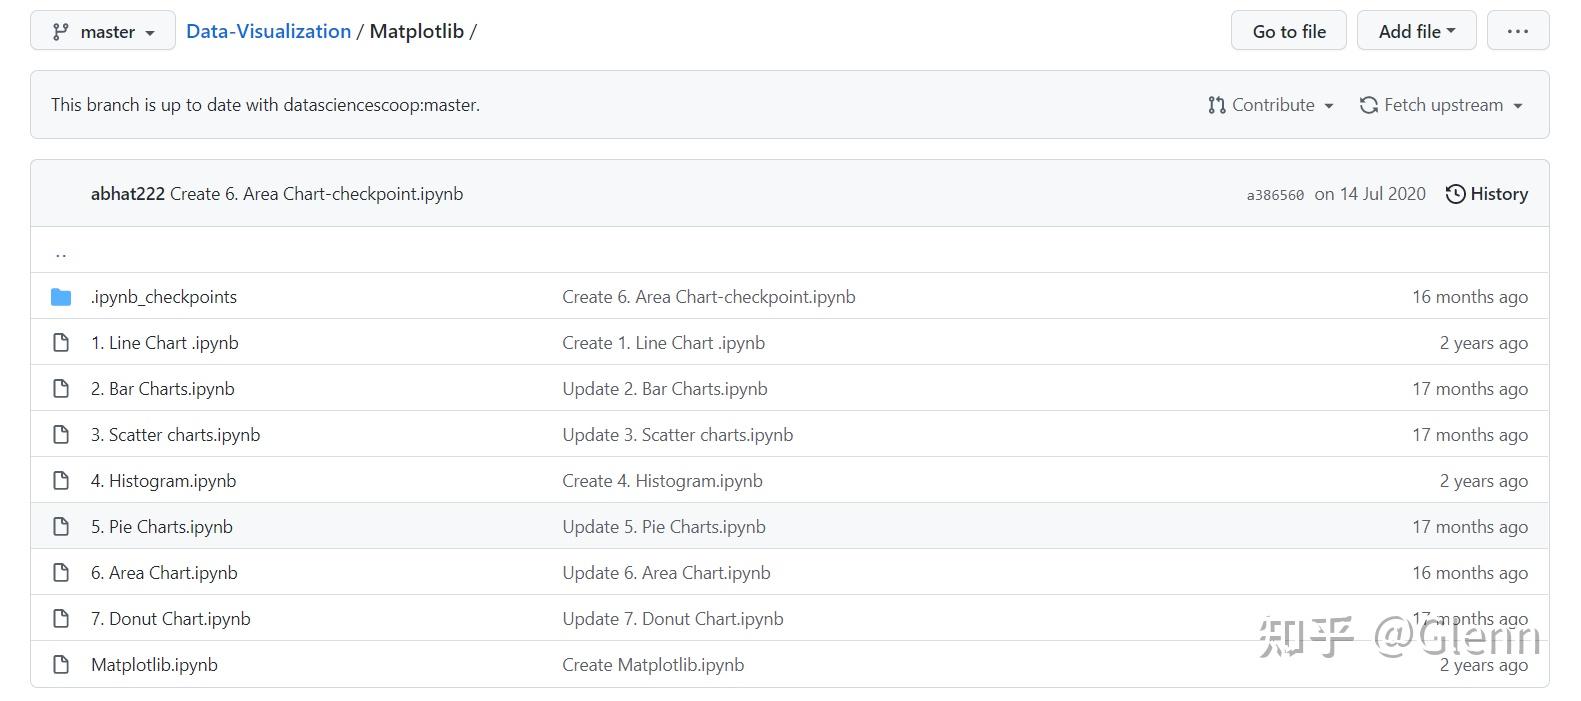Screen dimensions: 1581x701
Task: Go to parent directory via double dots
Action: coord(61,252)
